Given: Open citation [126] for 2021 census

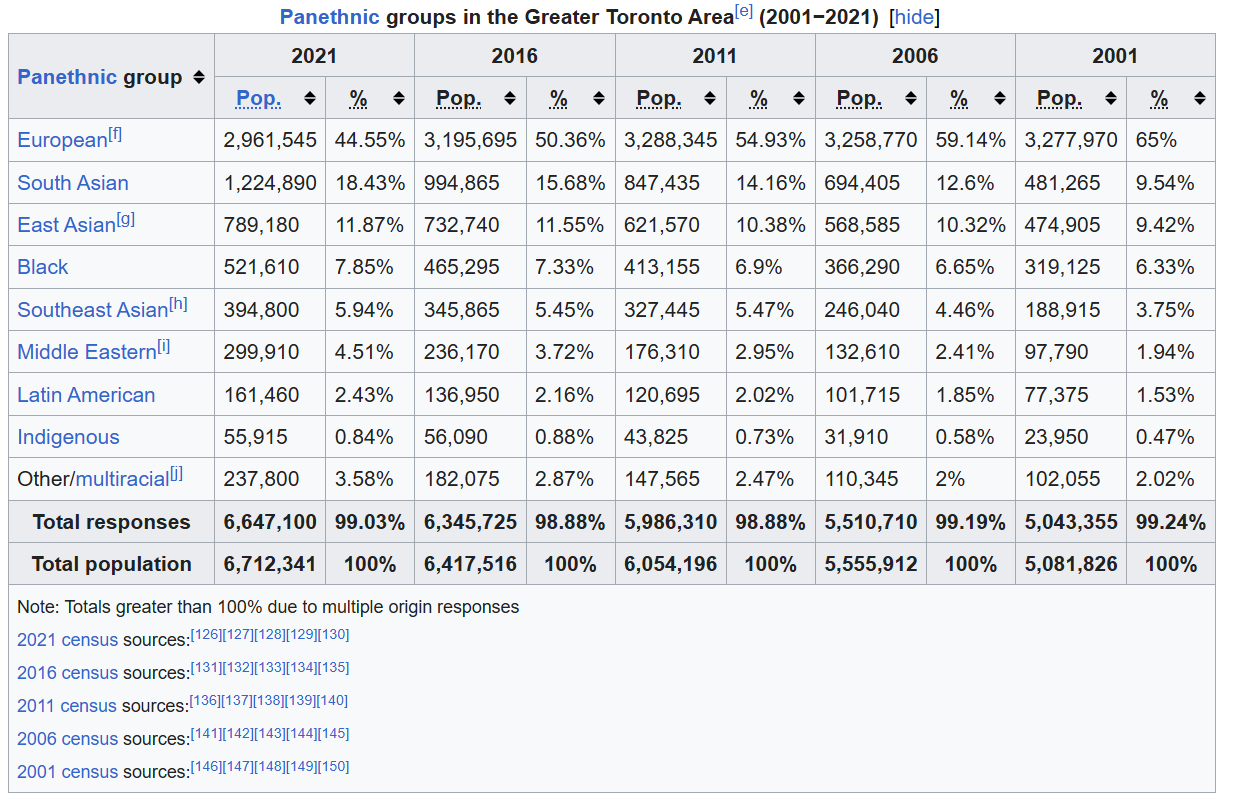Looking at the screenshot, I should 205,635.
